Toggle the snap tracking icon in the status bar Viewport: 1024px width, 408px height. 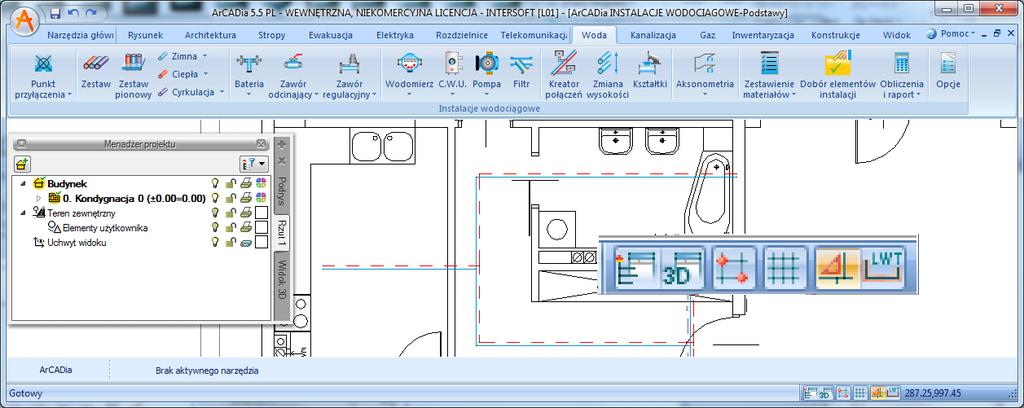click(x=842, y=394)
